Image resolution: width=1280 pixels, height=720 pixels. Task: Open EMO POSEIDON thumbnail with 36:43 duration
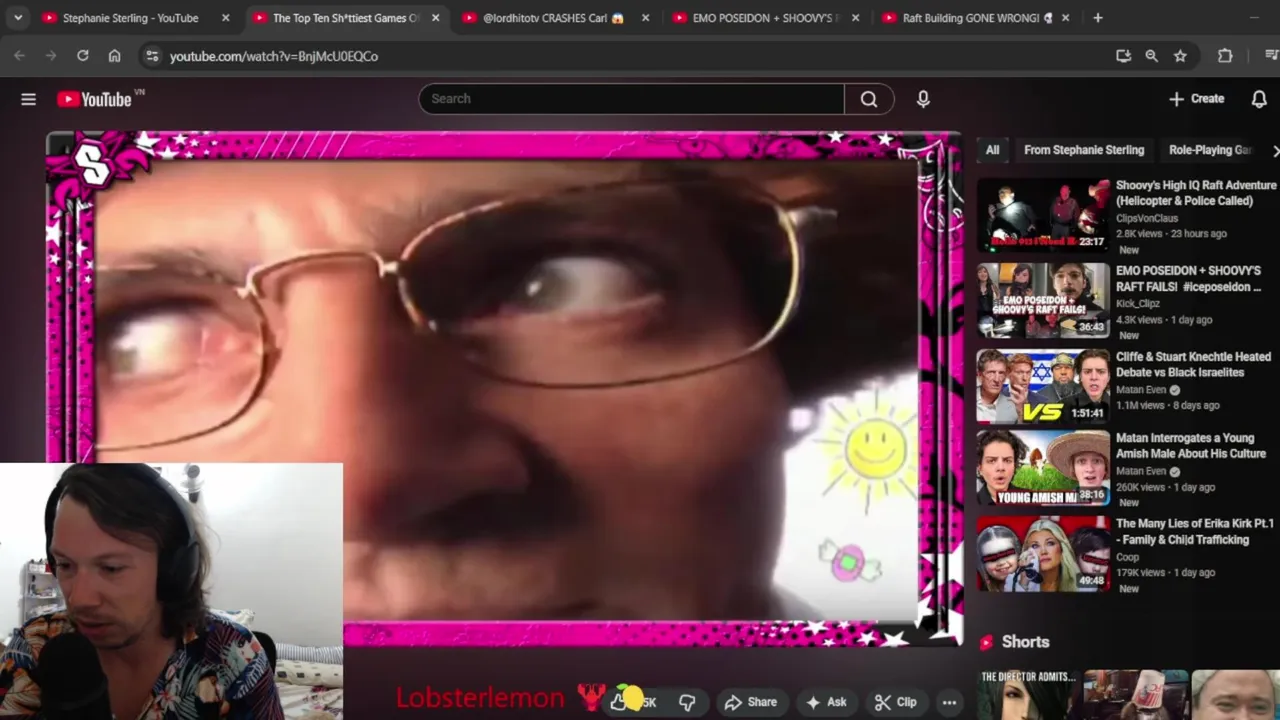(1043, 301)
